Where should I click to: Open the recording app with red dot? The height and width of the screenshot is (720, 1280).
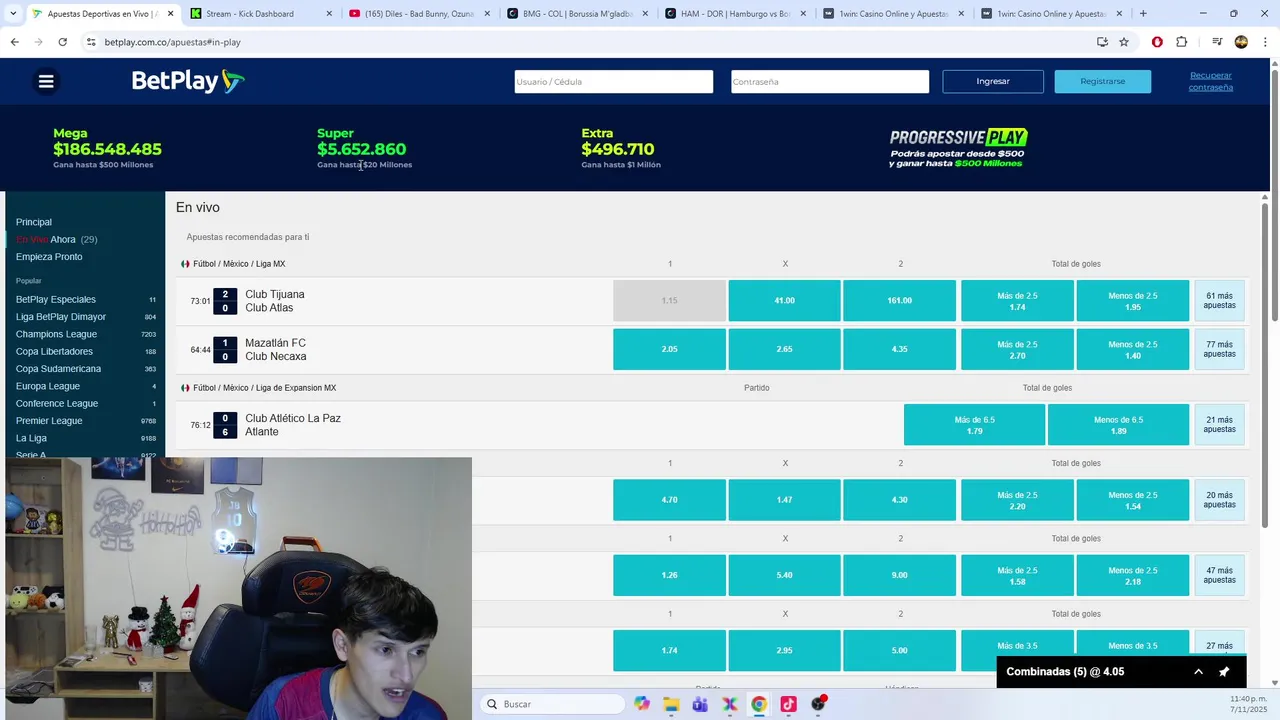(x=819, y=704)
